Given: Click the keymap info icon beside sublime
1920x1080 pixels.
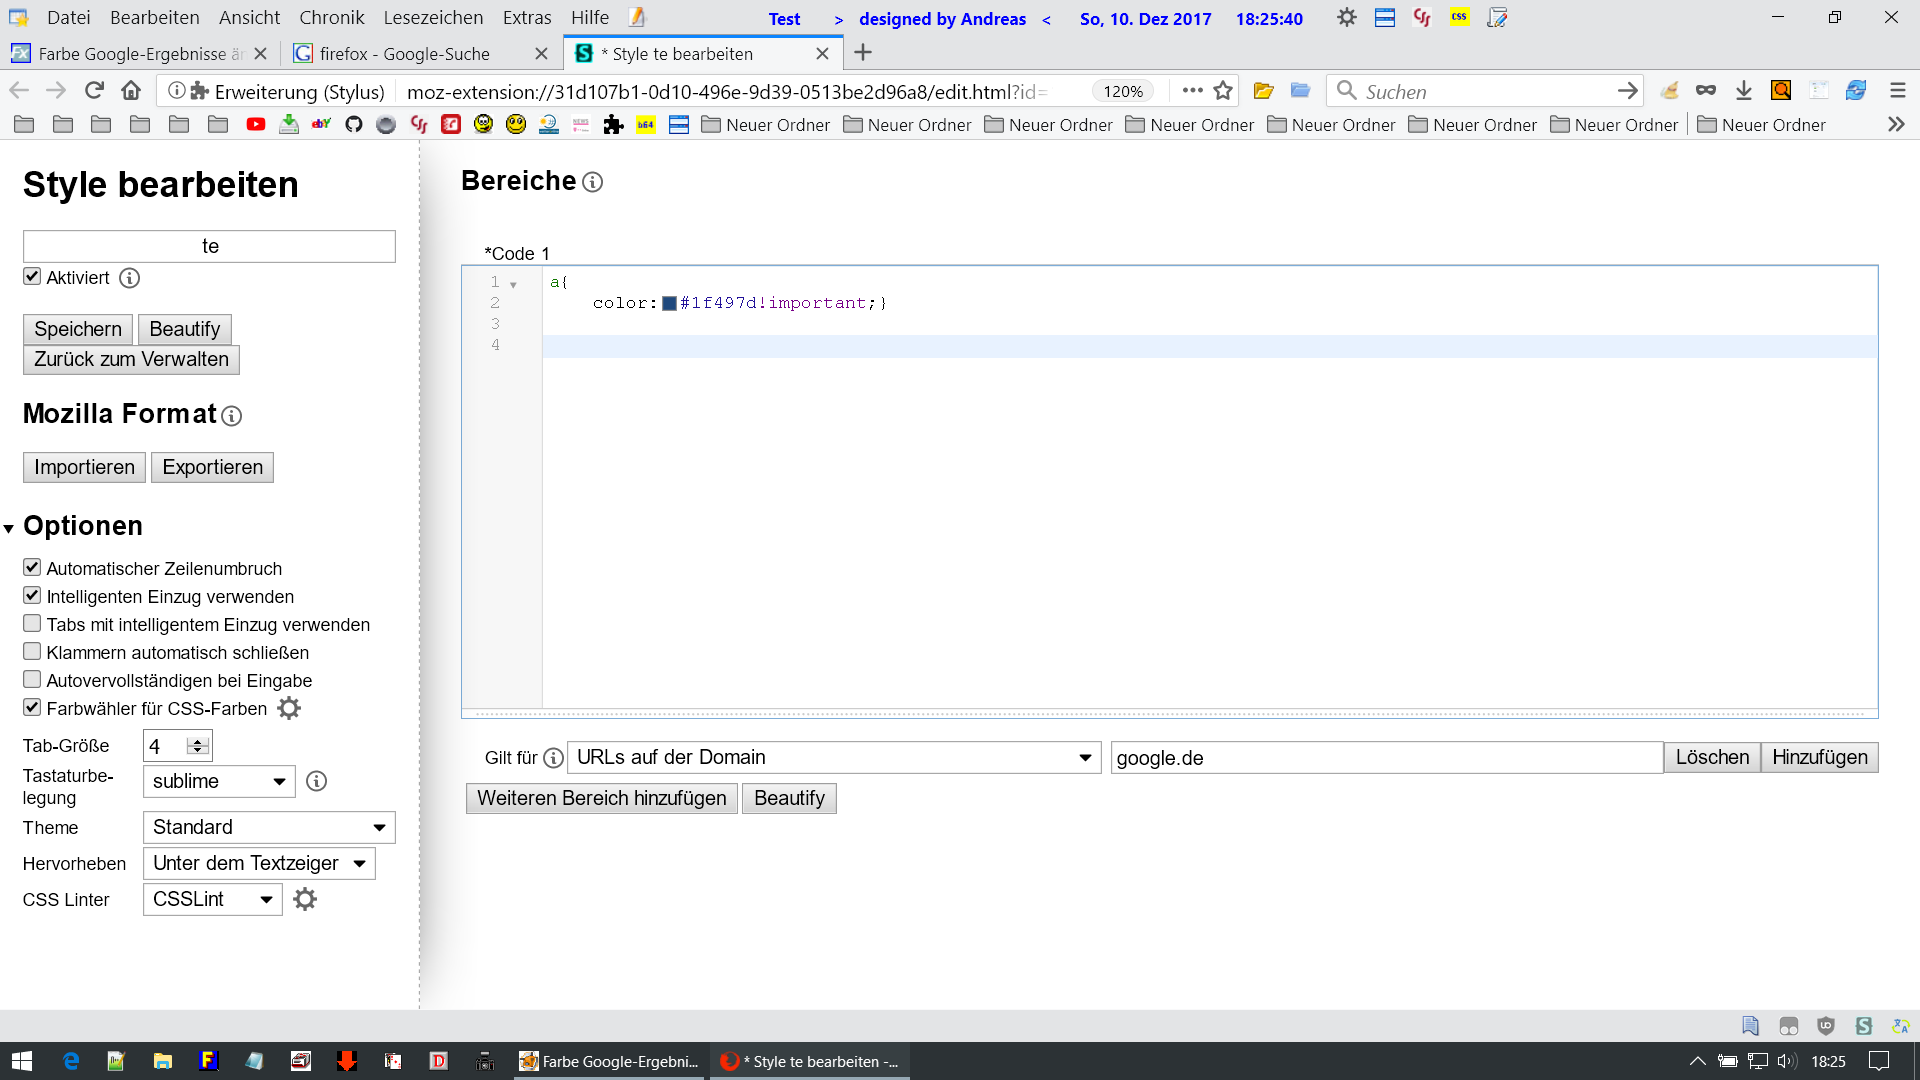Looking at the screenshot, I should click(x=316, y=781).
